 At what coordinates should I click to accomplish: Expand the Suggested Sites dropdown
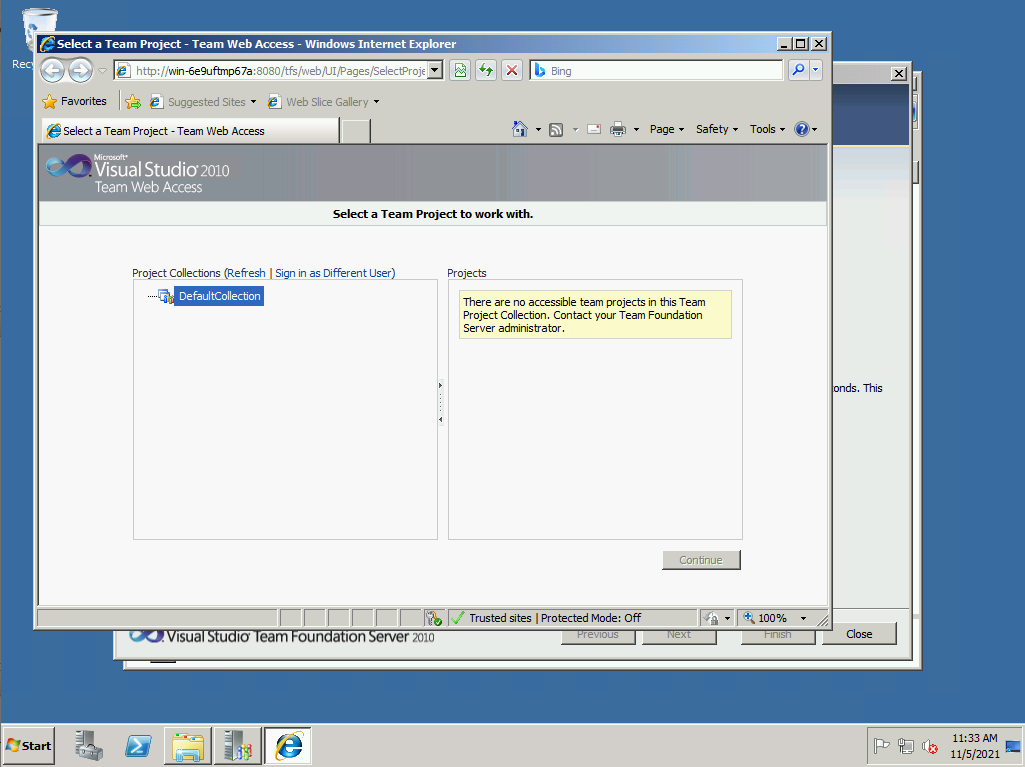coord(253,102)
